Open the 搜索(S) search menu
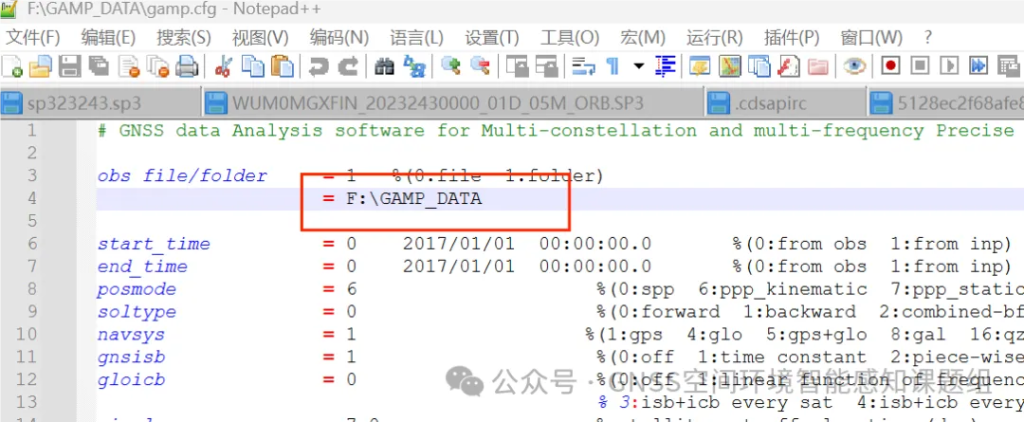Viewport: 1024px width, 422px height. coord(183,37)
